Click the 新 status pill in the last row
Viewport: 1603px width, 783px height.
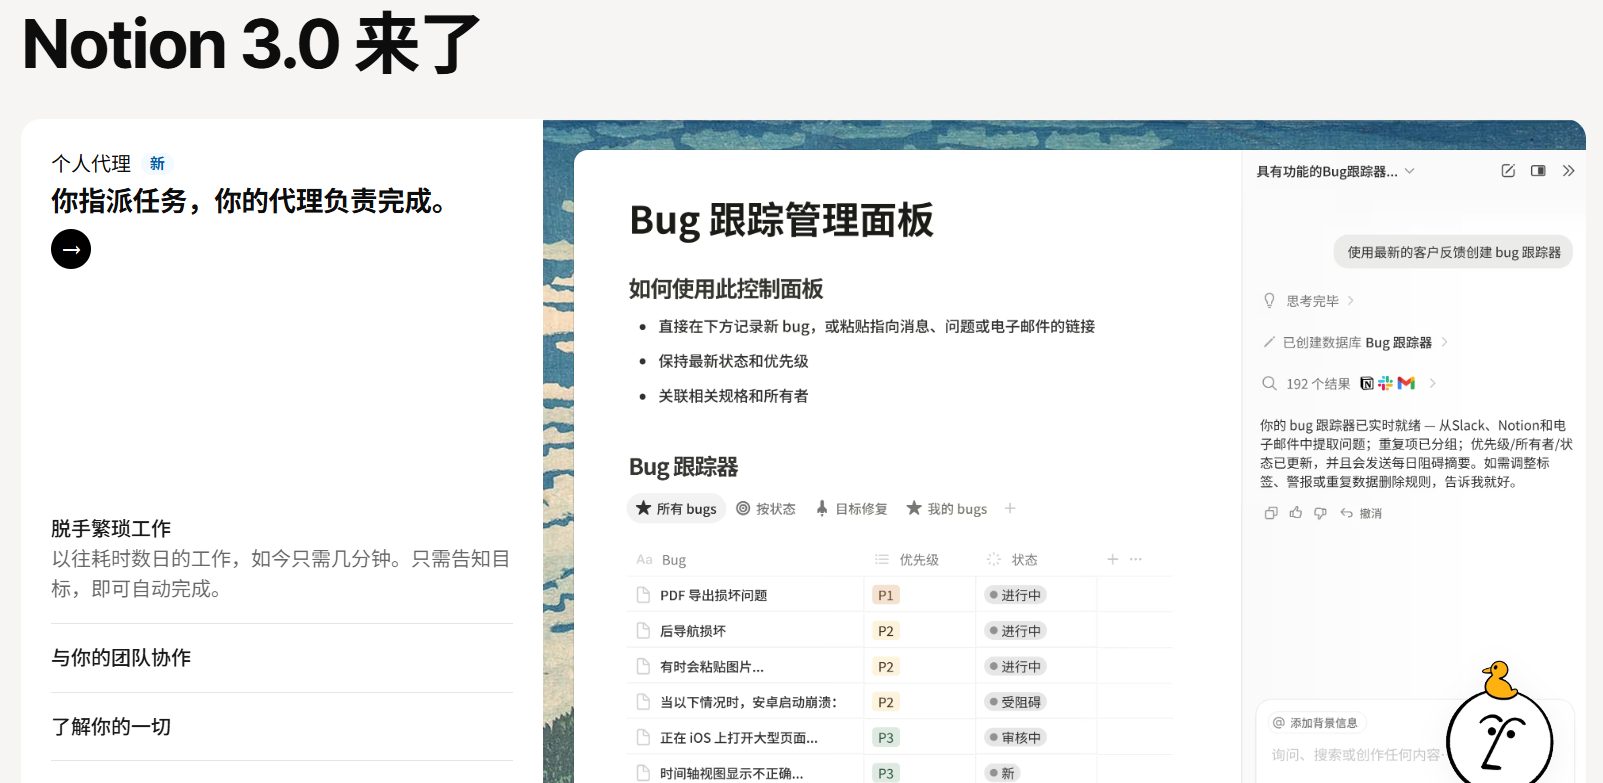[x=1001, y=773]
